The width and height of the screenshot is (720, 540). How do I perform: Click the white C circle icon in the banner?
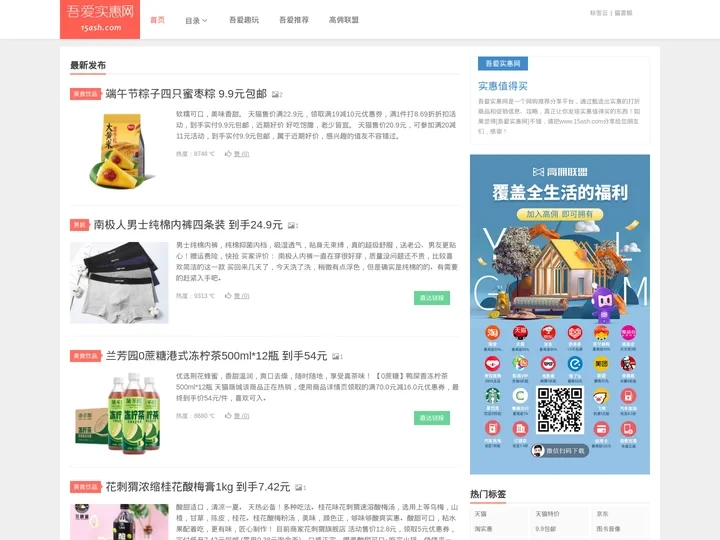click(x=520, y=396)
